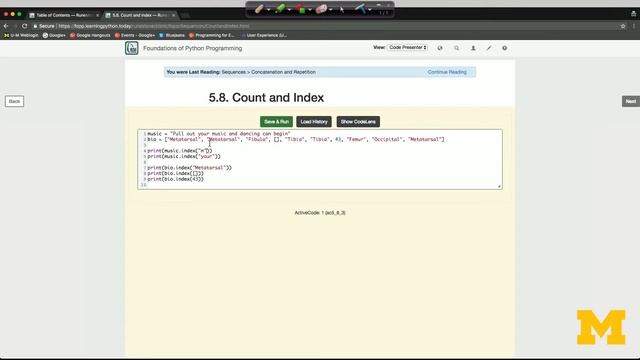Click the 5.8. Count and Index heading
640x360 pixels.
coord(266,98)
